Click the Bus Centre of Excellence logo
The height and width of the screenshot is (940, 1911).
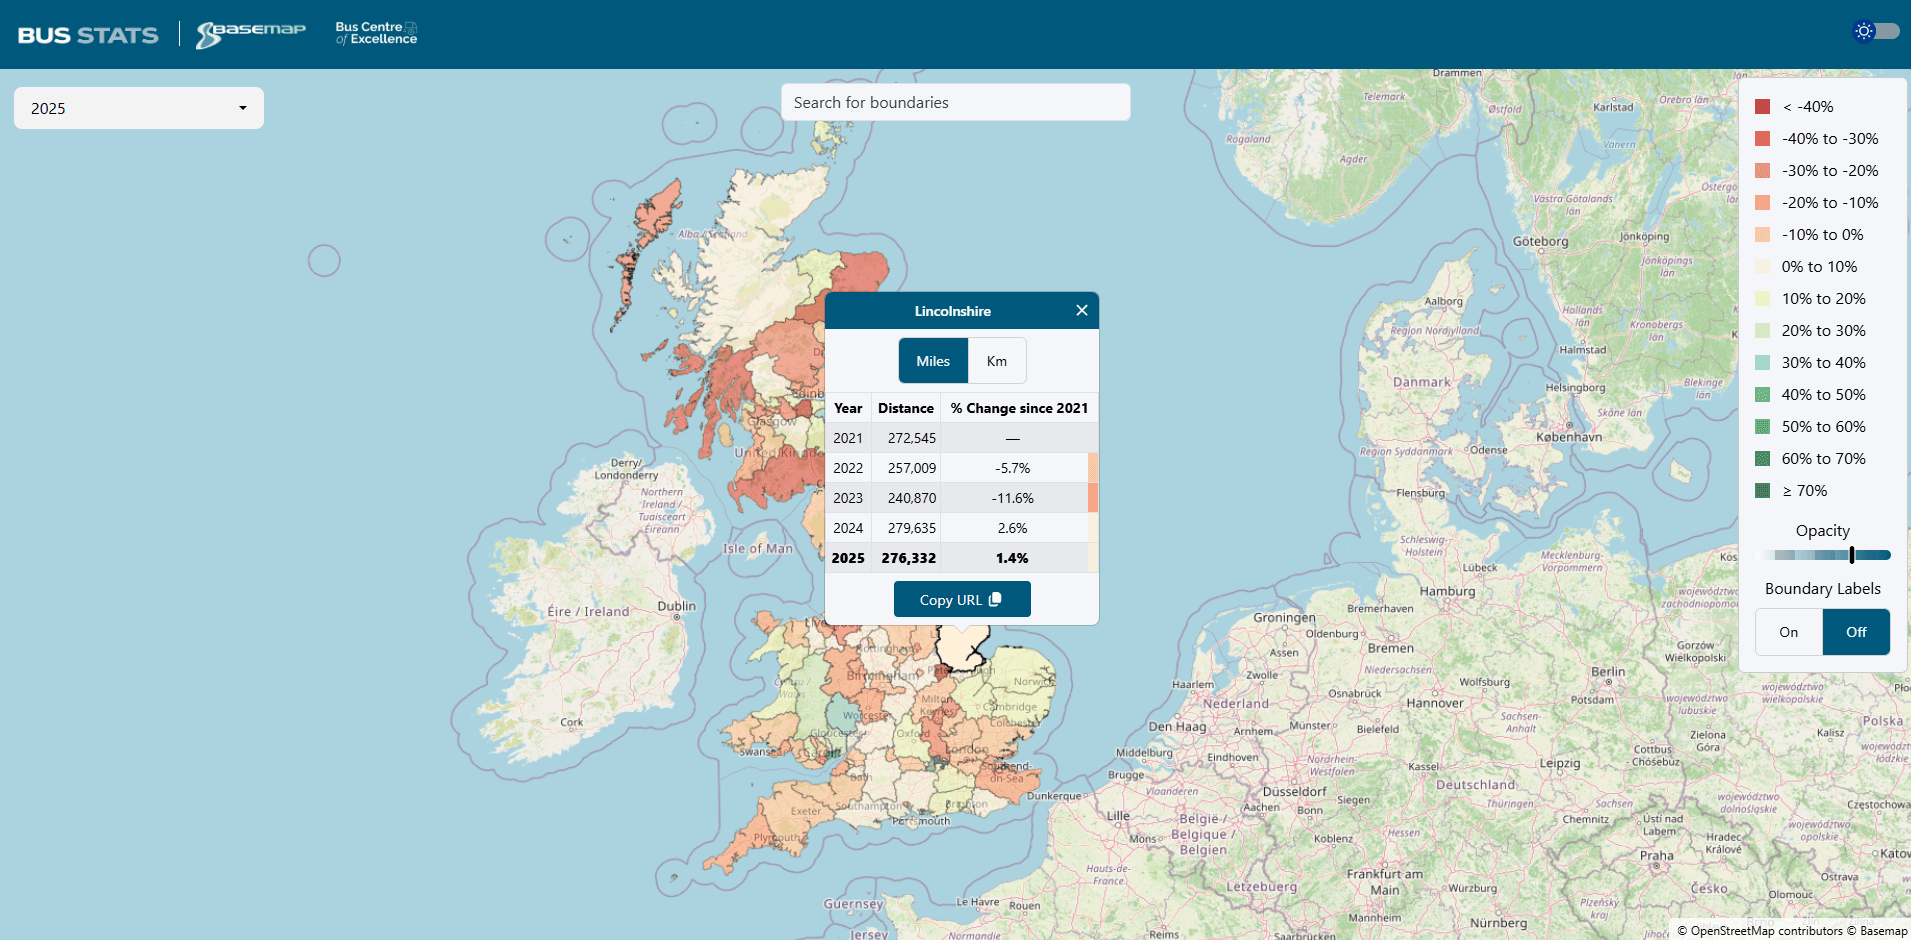point(376,33)
